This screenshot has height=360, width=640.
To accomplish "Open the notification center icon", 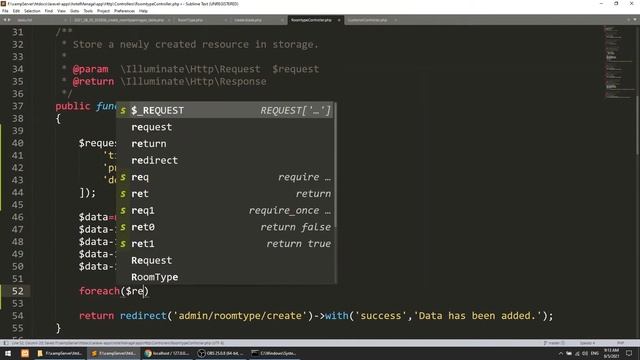I will click(x=629, y=353).
